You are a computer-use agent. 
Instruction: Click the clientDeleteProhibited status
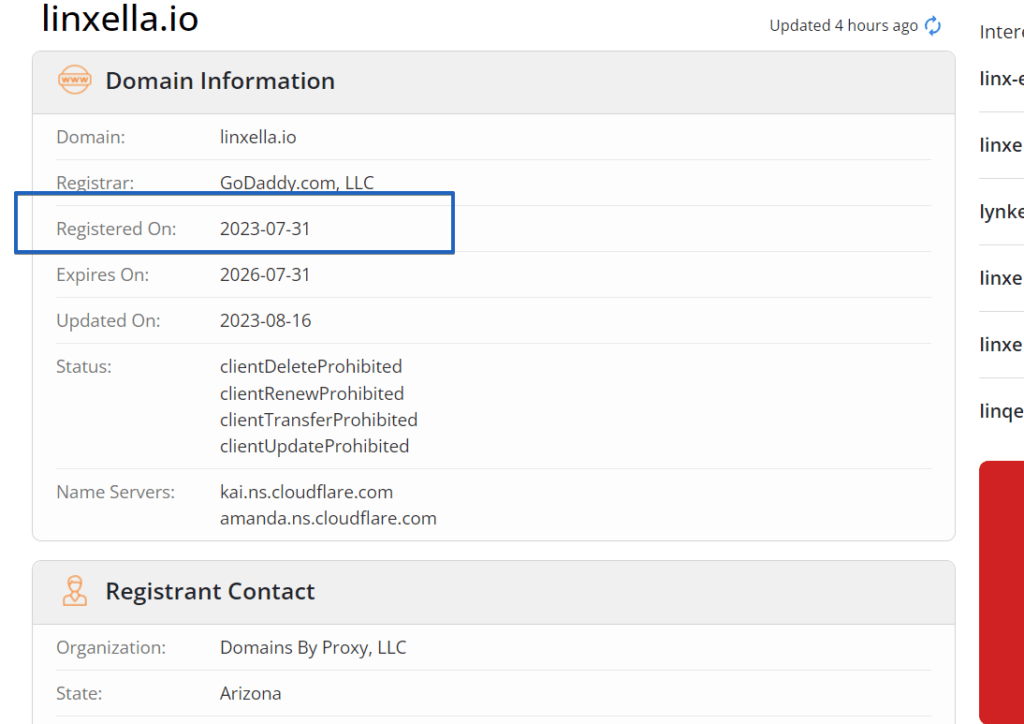tap(311, 366)
